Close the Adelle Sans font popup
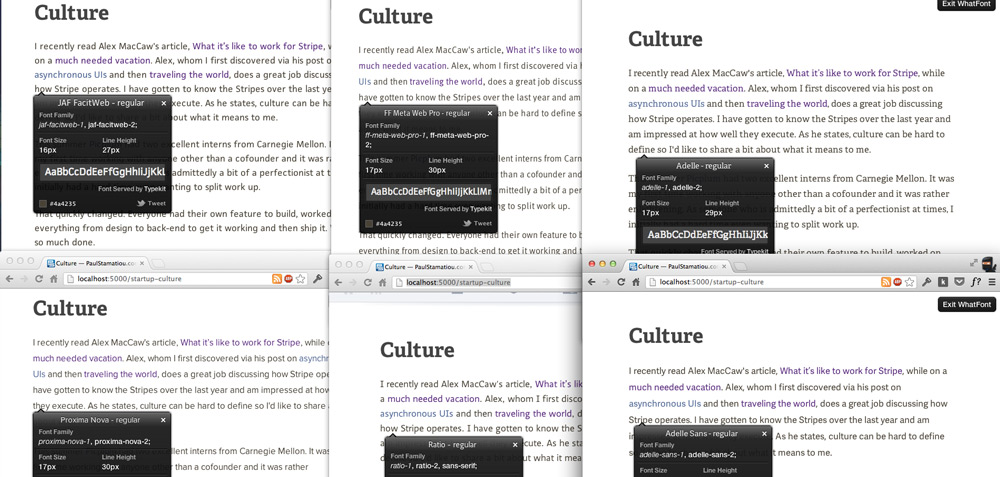This screenshot has width=1000, height=477. pos(766,433)
